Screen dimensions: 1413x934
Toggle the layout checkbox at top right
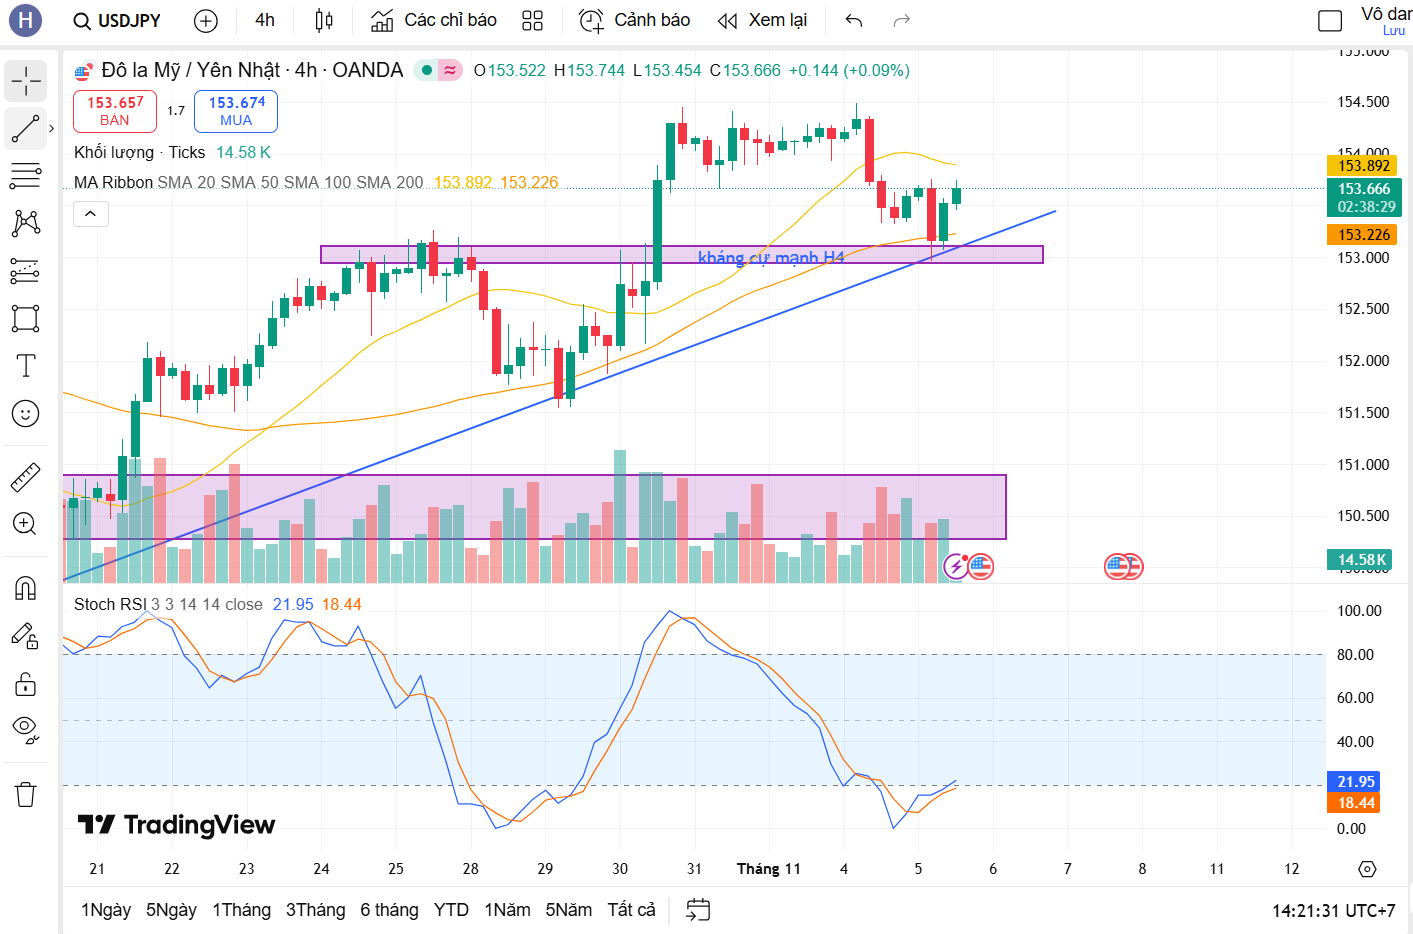point(1330,20)
